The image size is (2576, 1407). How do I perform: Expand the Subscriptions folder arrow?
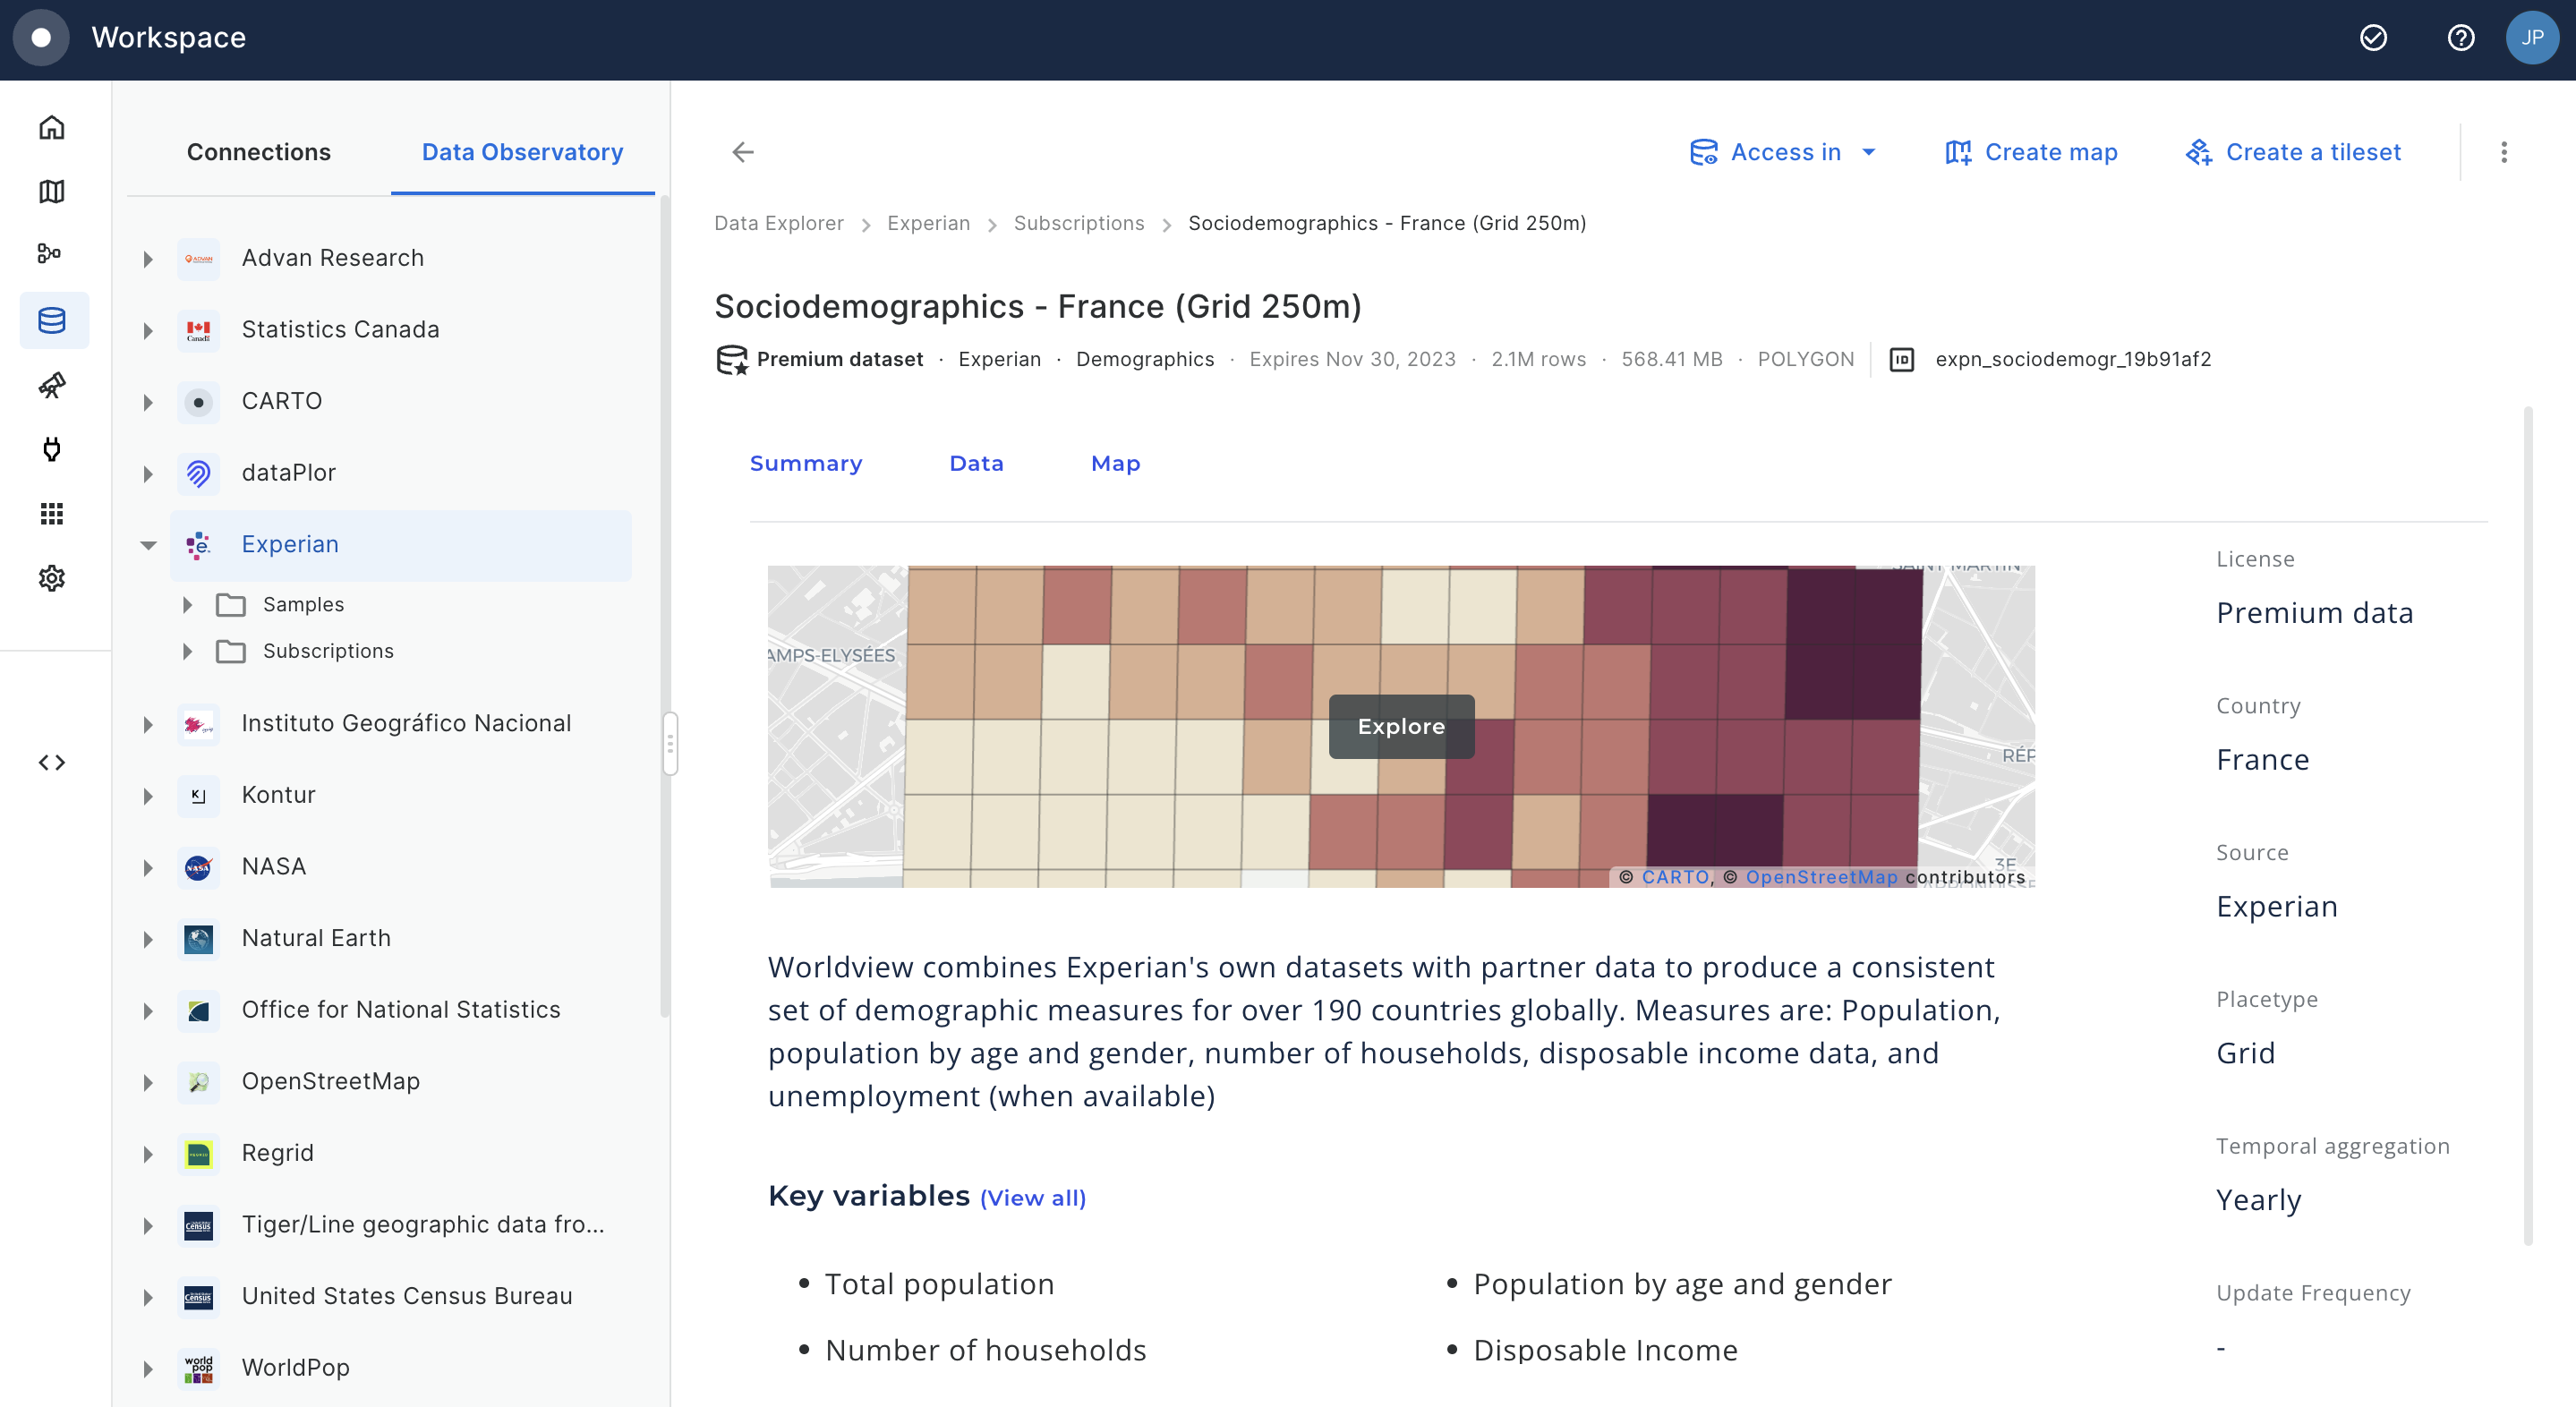tap(187, 652)
